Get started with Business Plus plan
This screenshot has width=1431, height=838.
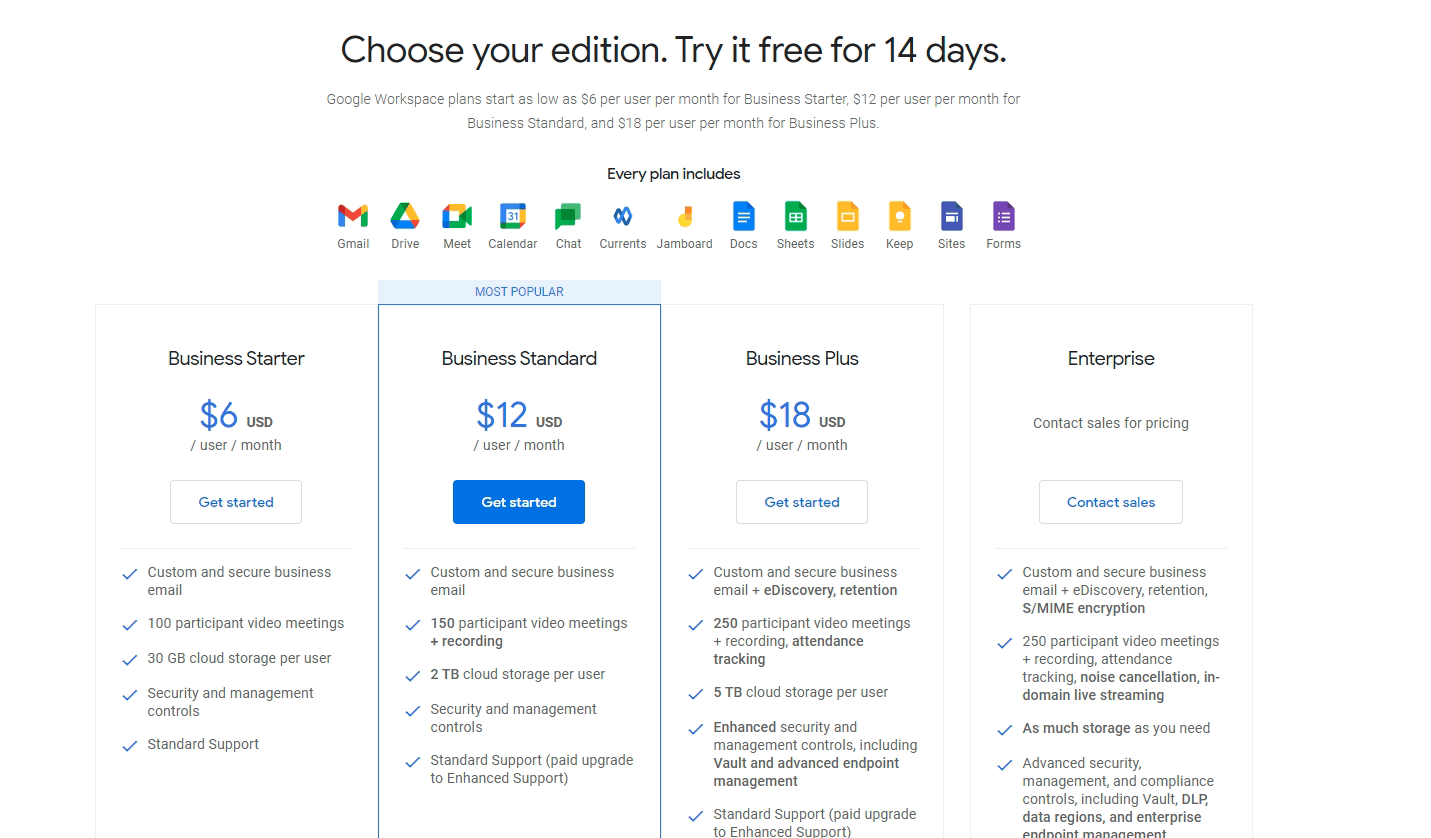802,502
